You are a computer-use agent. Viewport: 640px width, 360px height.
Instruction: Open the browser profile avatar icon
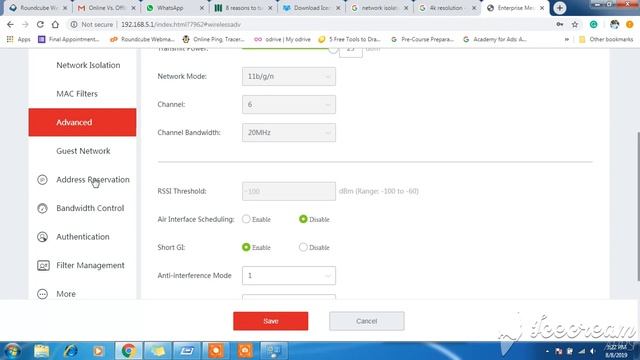click(614, 24)
